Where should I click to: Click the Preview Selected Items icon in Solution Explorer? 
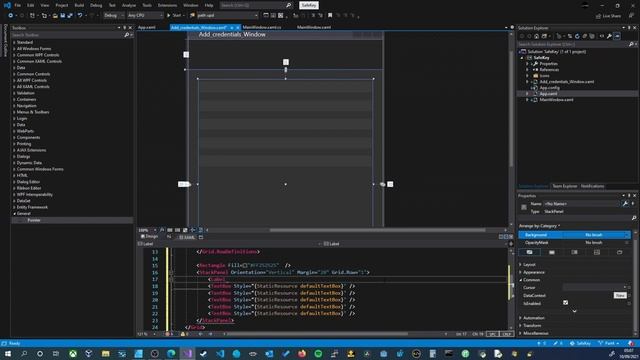(x=617, y=36)
